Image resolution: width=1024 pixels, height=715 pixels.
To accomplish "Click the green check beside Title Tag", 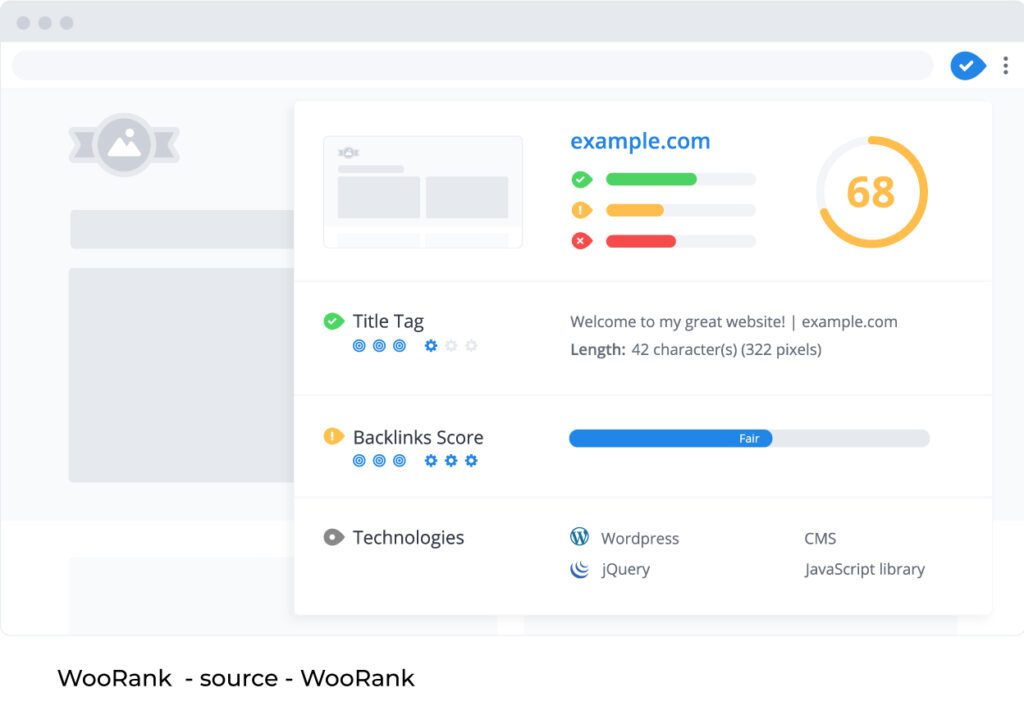I will point(334,321).
